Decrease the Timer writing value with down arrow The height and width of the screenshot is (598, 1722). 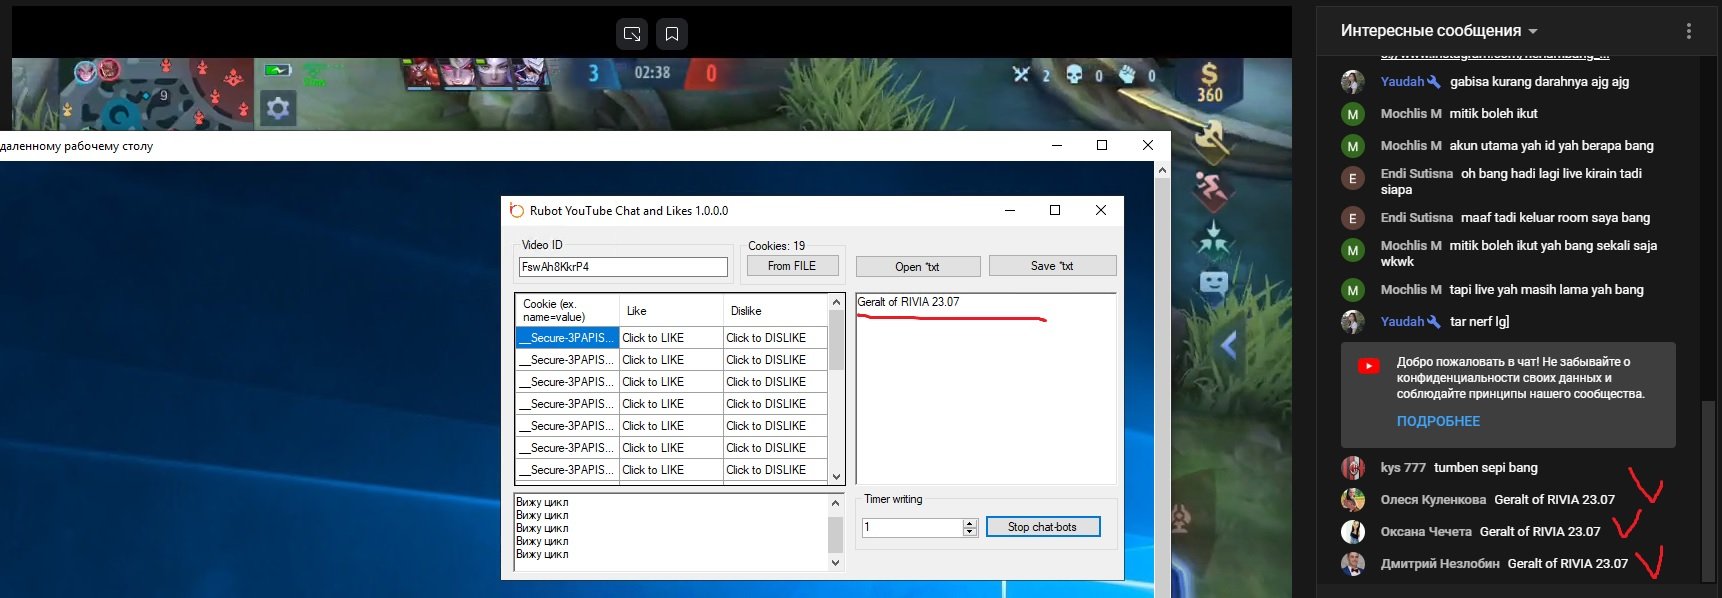(x=969, y=532)
